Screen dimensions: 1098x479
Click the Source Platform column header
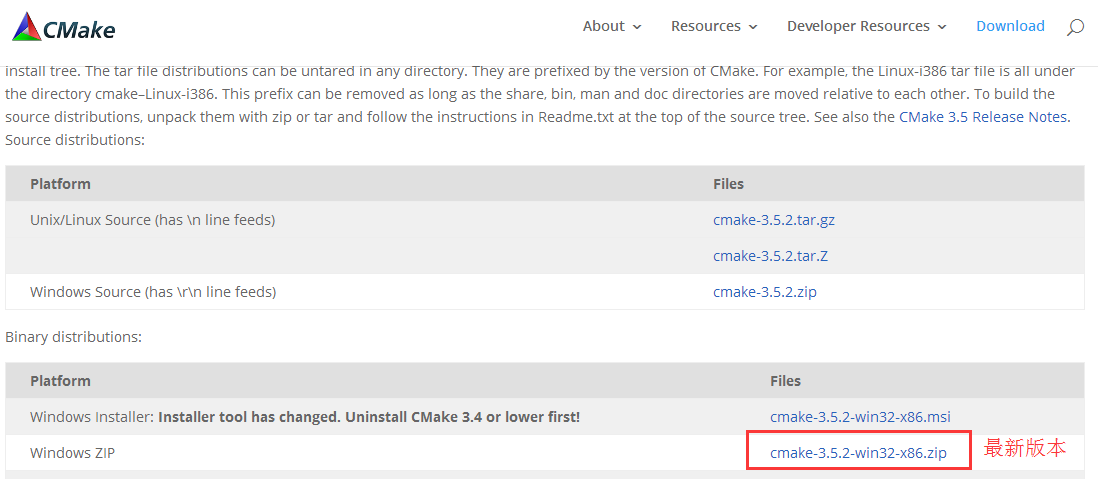click(60, 184)
